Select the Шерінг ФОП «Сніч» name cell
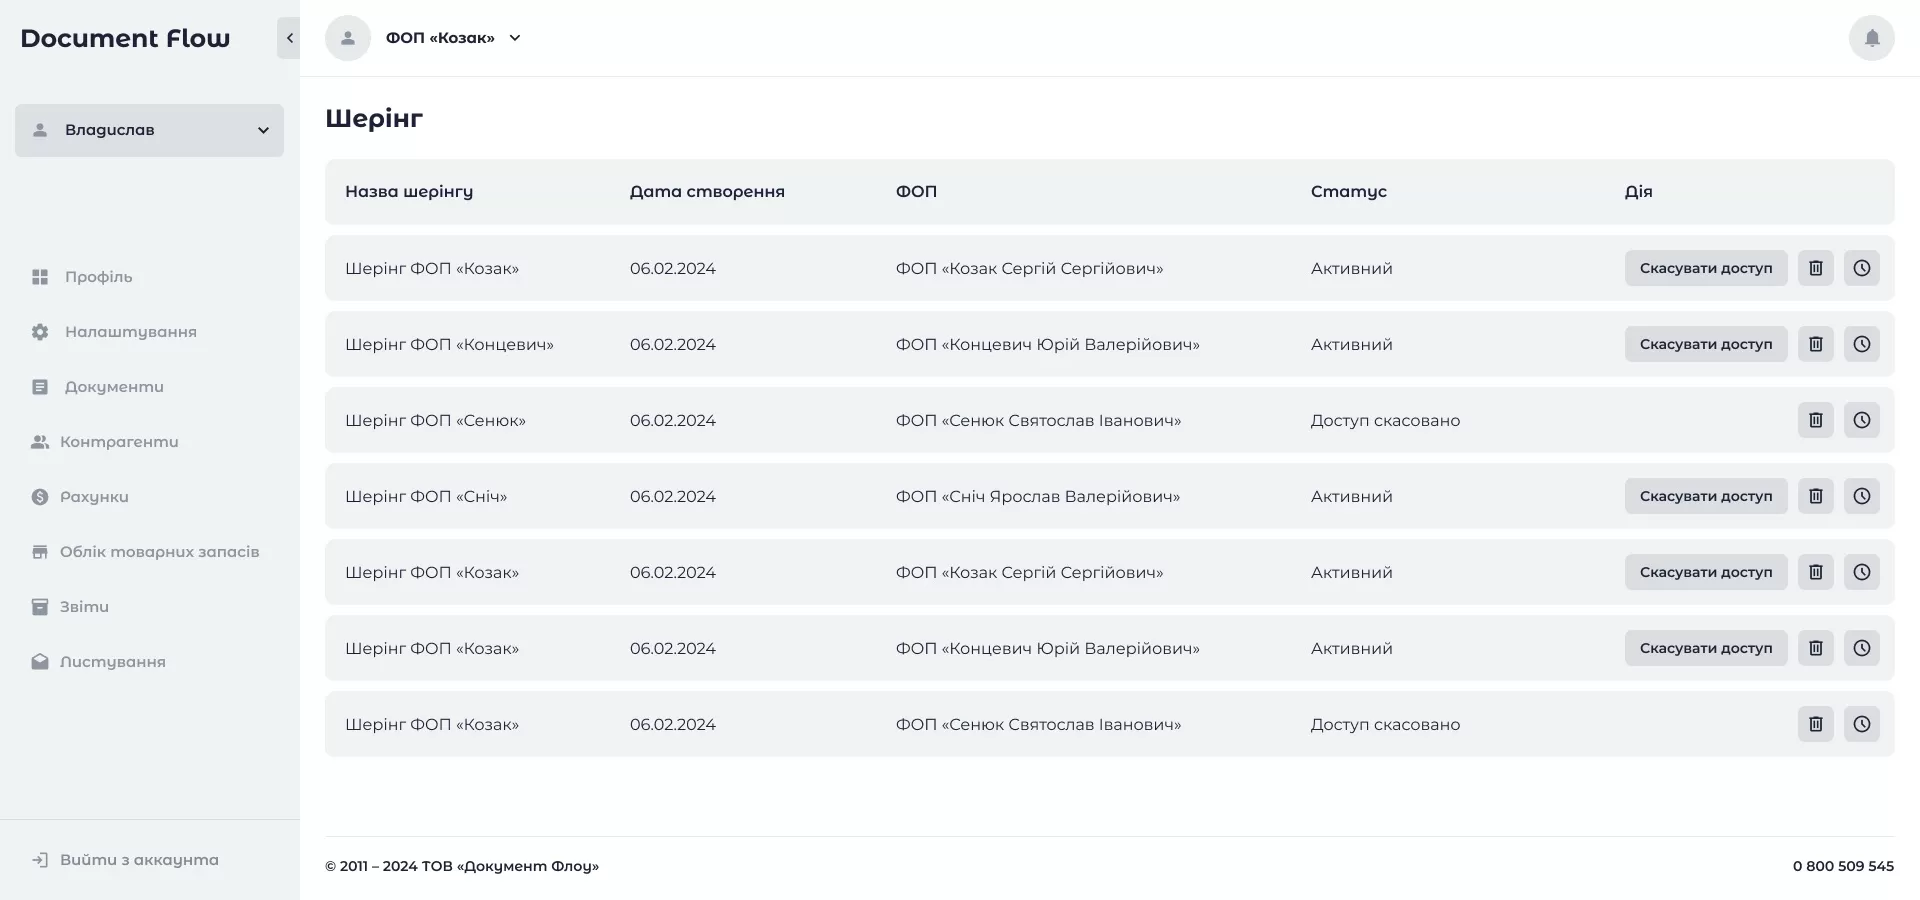 click(426, 496)
